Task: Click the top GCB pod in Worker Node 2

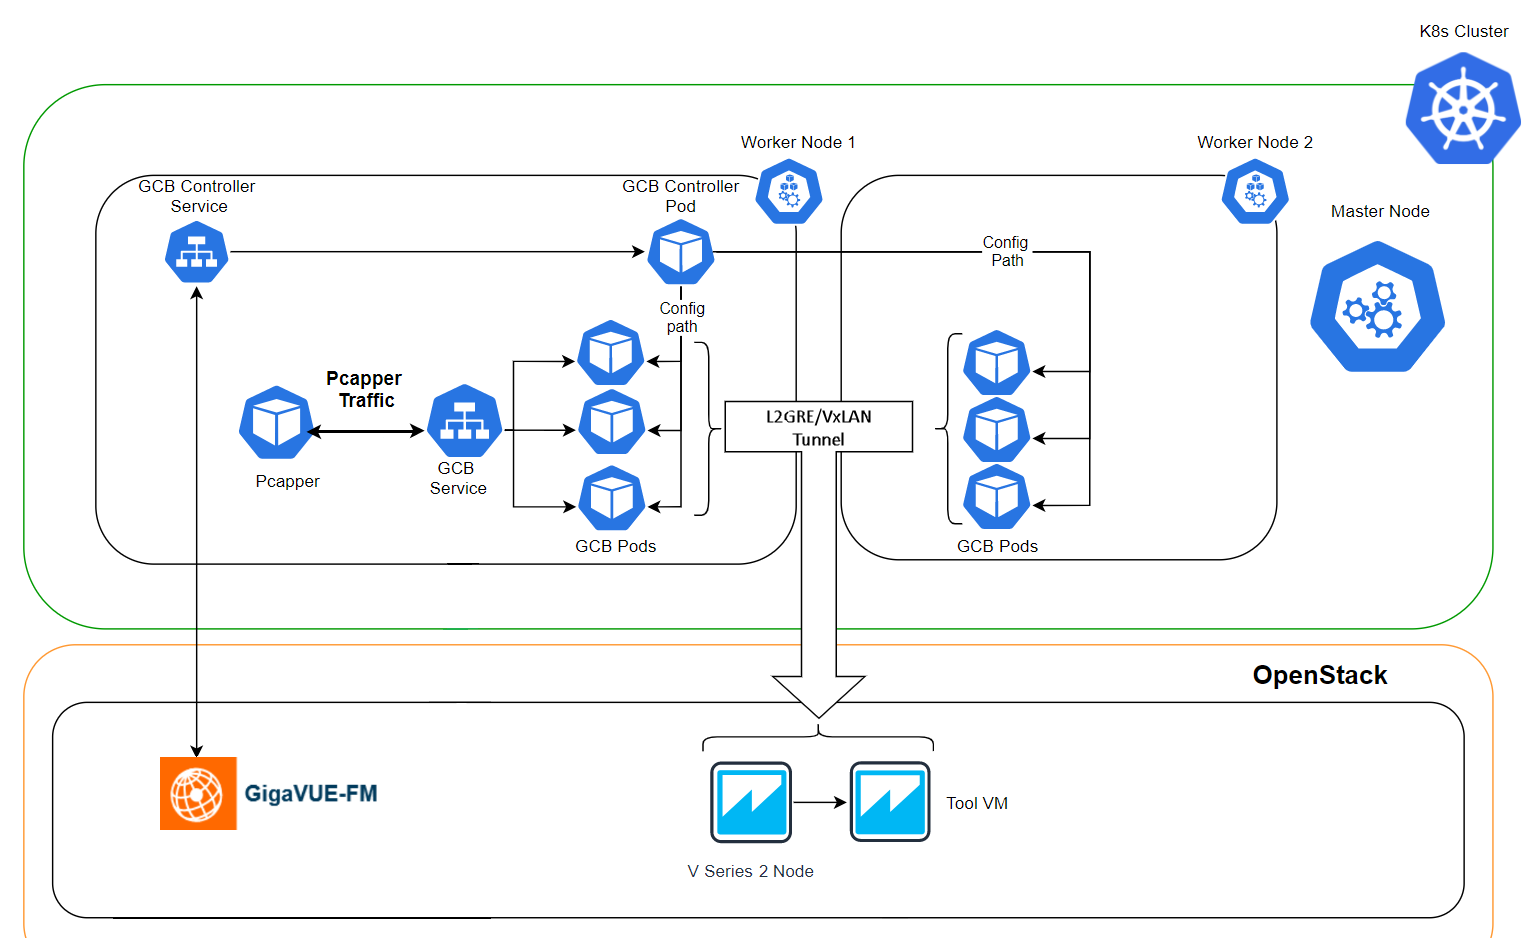Action: tap(997, 363)
